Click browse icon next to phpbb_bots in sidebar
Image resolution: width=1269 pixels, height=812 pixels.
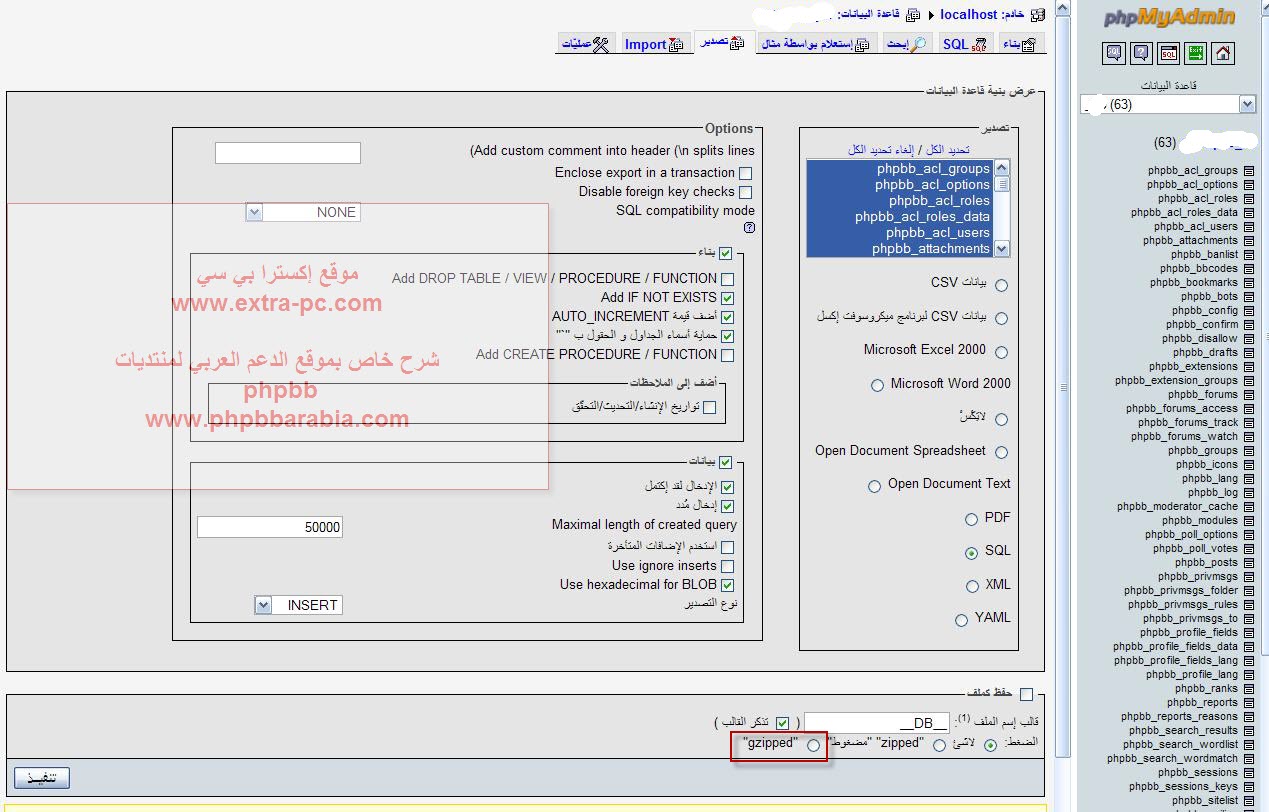(1248, 297)
